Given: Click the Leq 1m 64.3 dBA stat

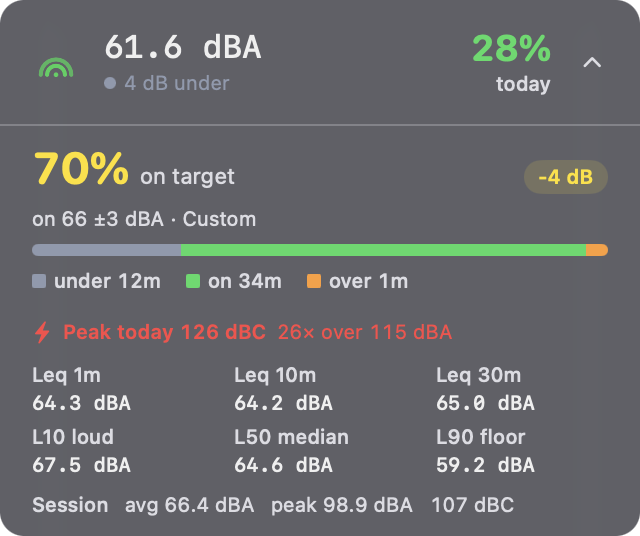Looking at the screenshot, I should [x=82, y=389].
